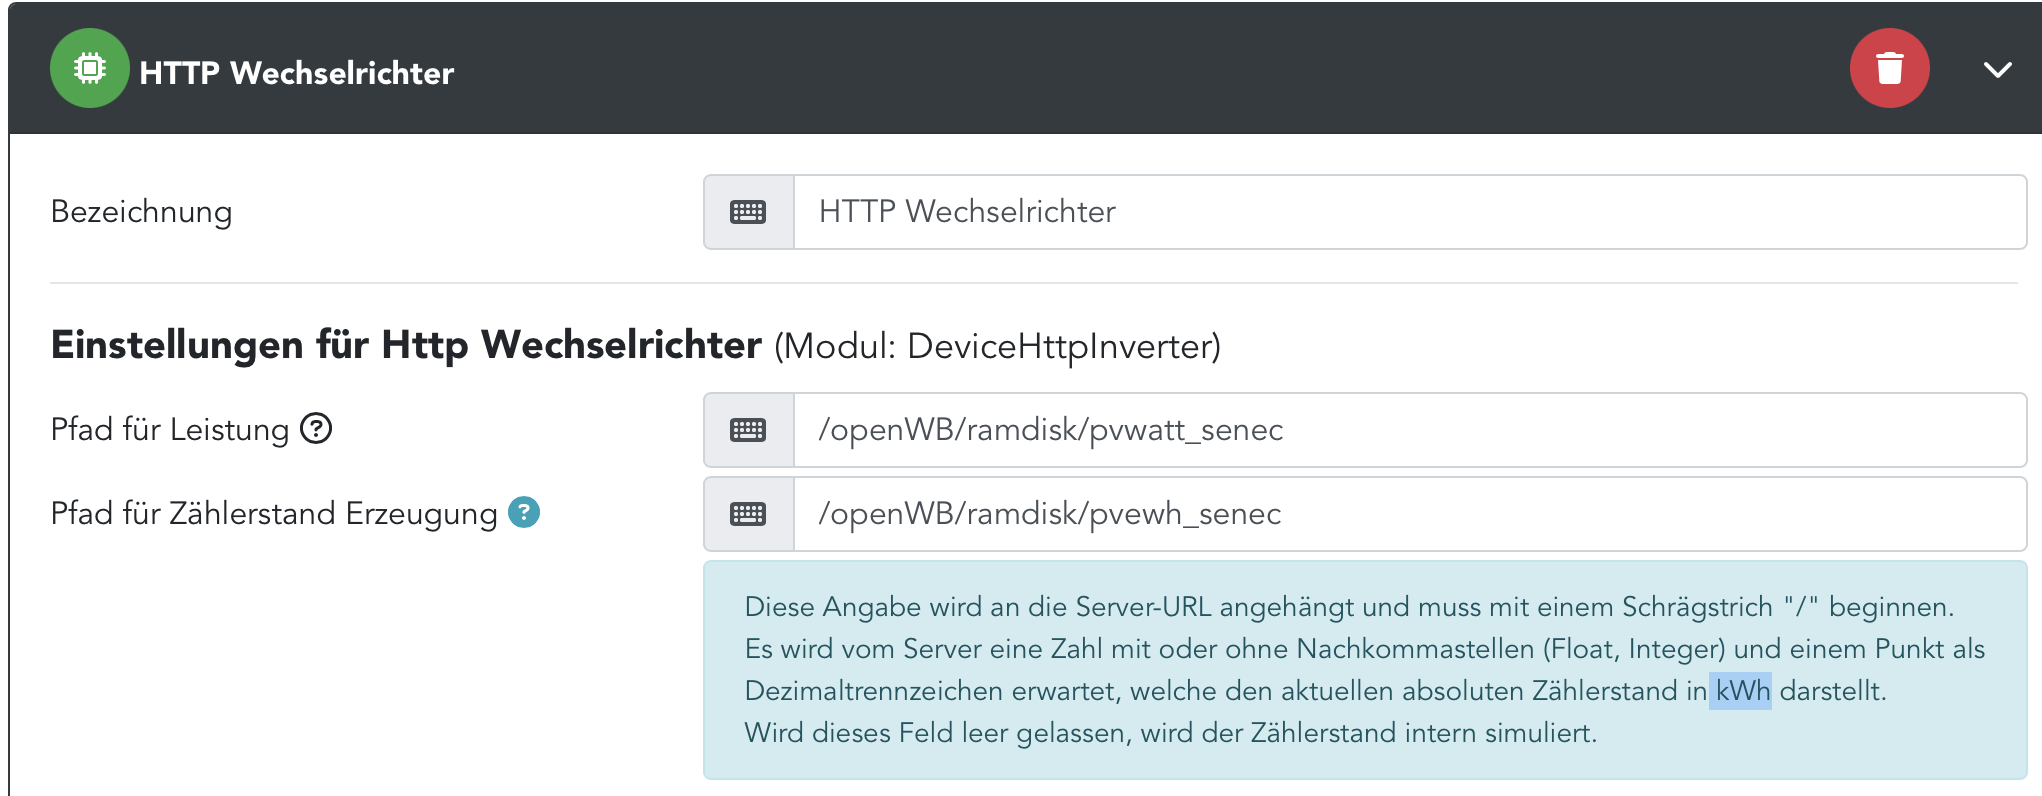Click the Modul: DeviceHttpInverter text
The height and width of the screenshot is (796, 2042).
click(x=997, y=347)
